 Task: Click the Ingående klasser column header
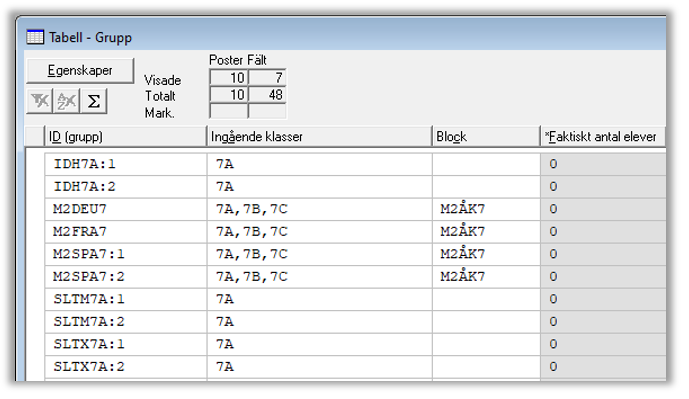319,137
